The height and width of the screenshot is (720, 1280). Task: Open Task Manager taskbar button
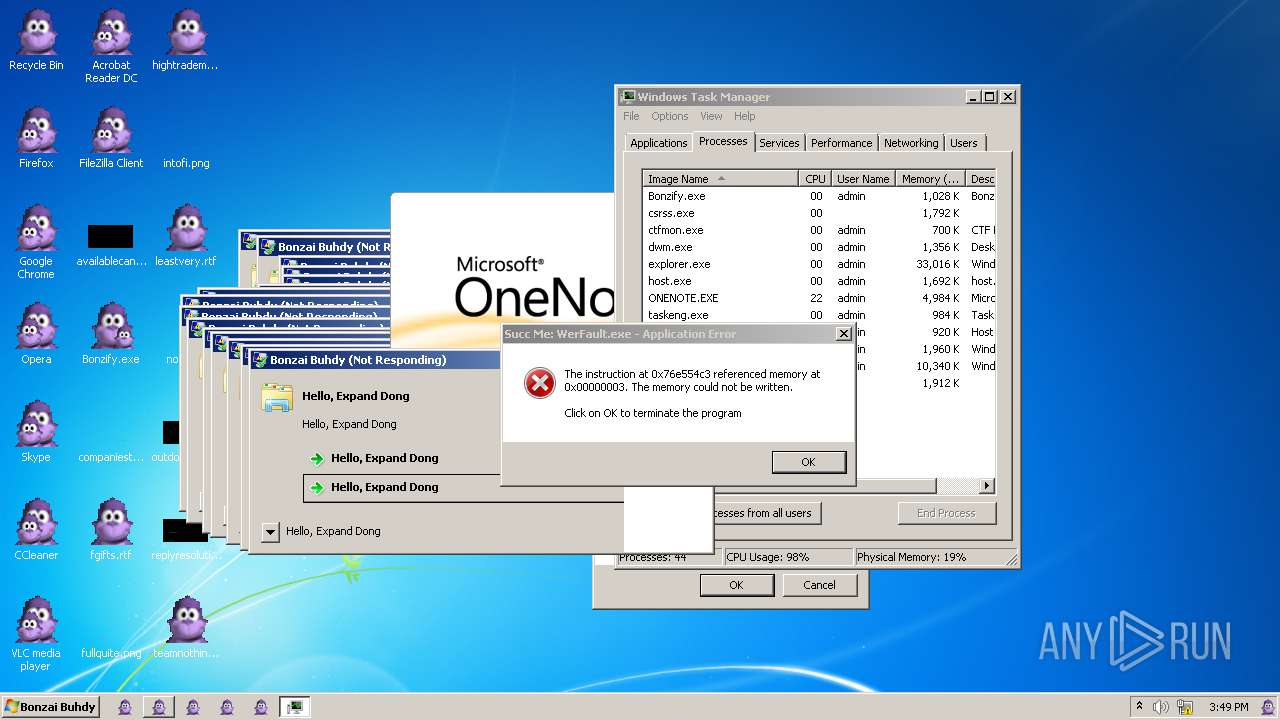coord(294,707)
